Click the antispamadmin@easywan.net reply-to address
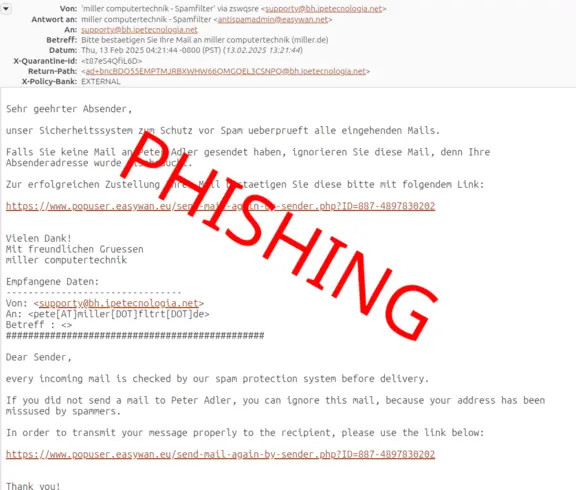The image size is (576, 490). [273, 19]
